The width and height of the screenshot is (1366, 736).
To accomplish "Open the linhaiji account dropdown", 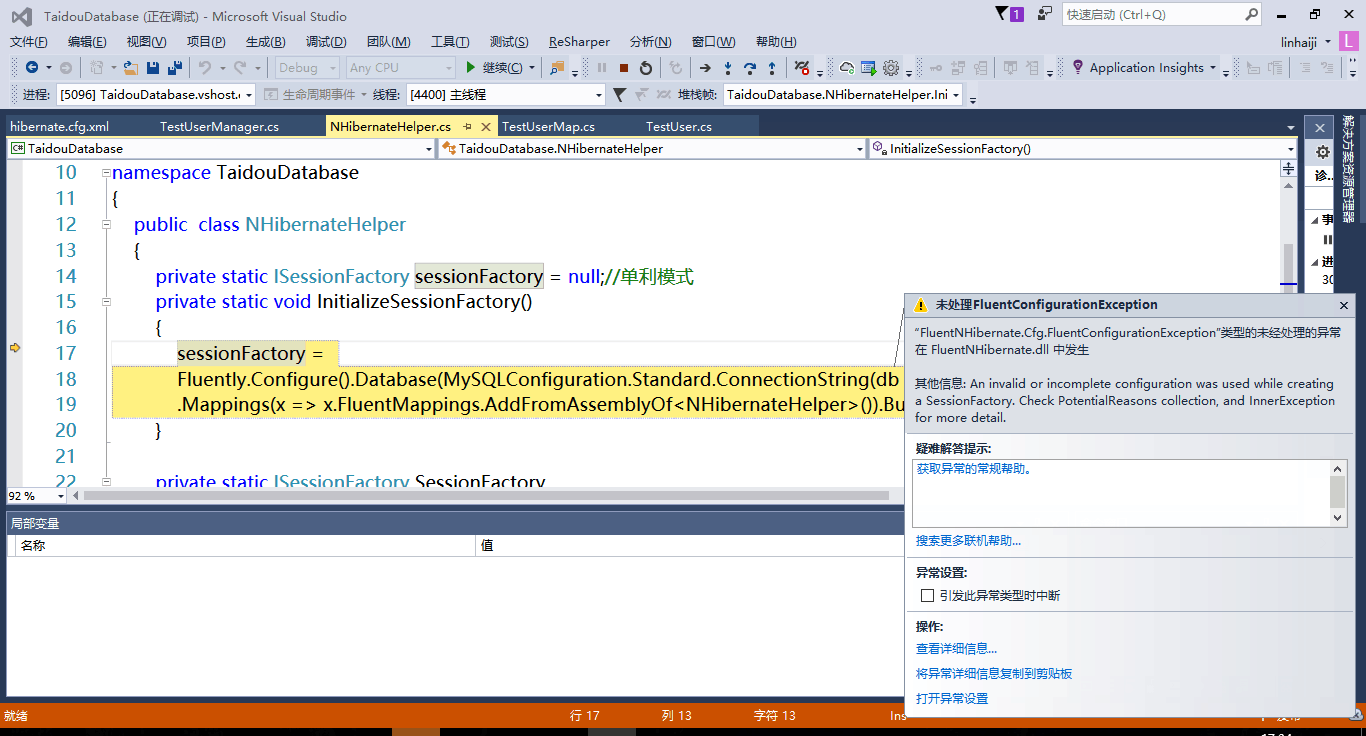I will [x=1327, y=42].
